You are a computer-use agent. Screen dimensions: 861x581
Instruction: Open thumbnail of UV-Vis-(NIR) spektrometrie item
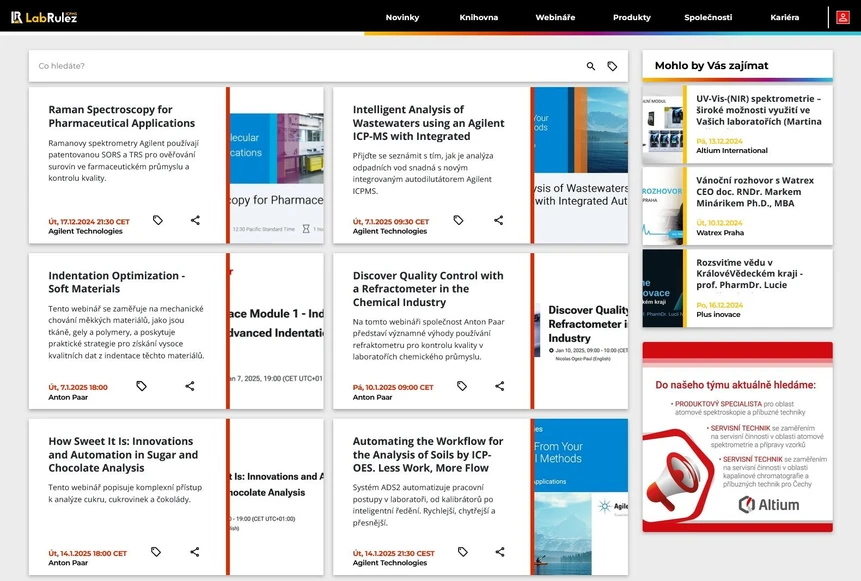coord(663,125)
